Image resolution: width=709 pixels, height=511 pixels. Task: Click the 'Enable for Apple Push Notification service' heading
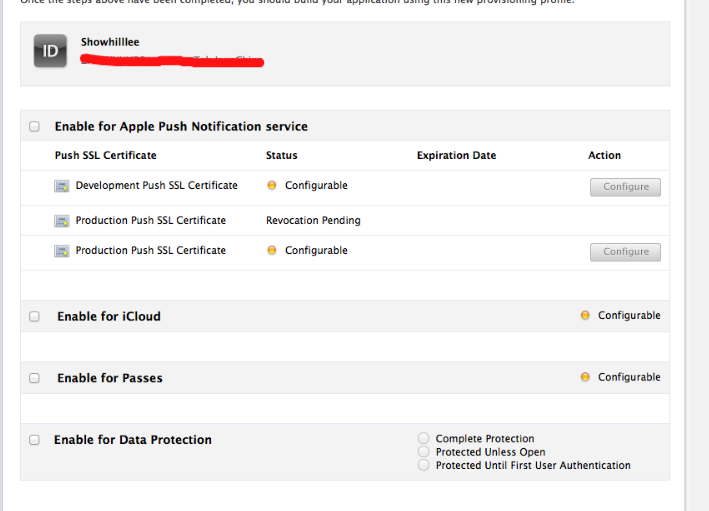coord(181,126)
